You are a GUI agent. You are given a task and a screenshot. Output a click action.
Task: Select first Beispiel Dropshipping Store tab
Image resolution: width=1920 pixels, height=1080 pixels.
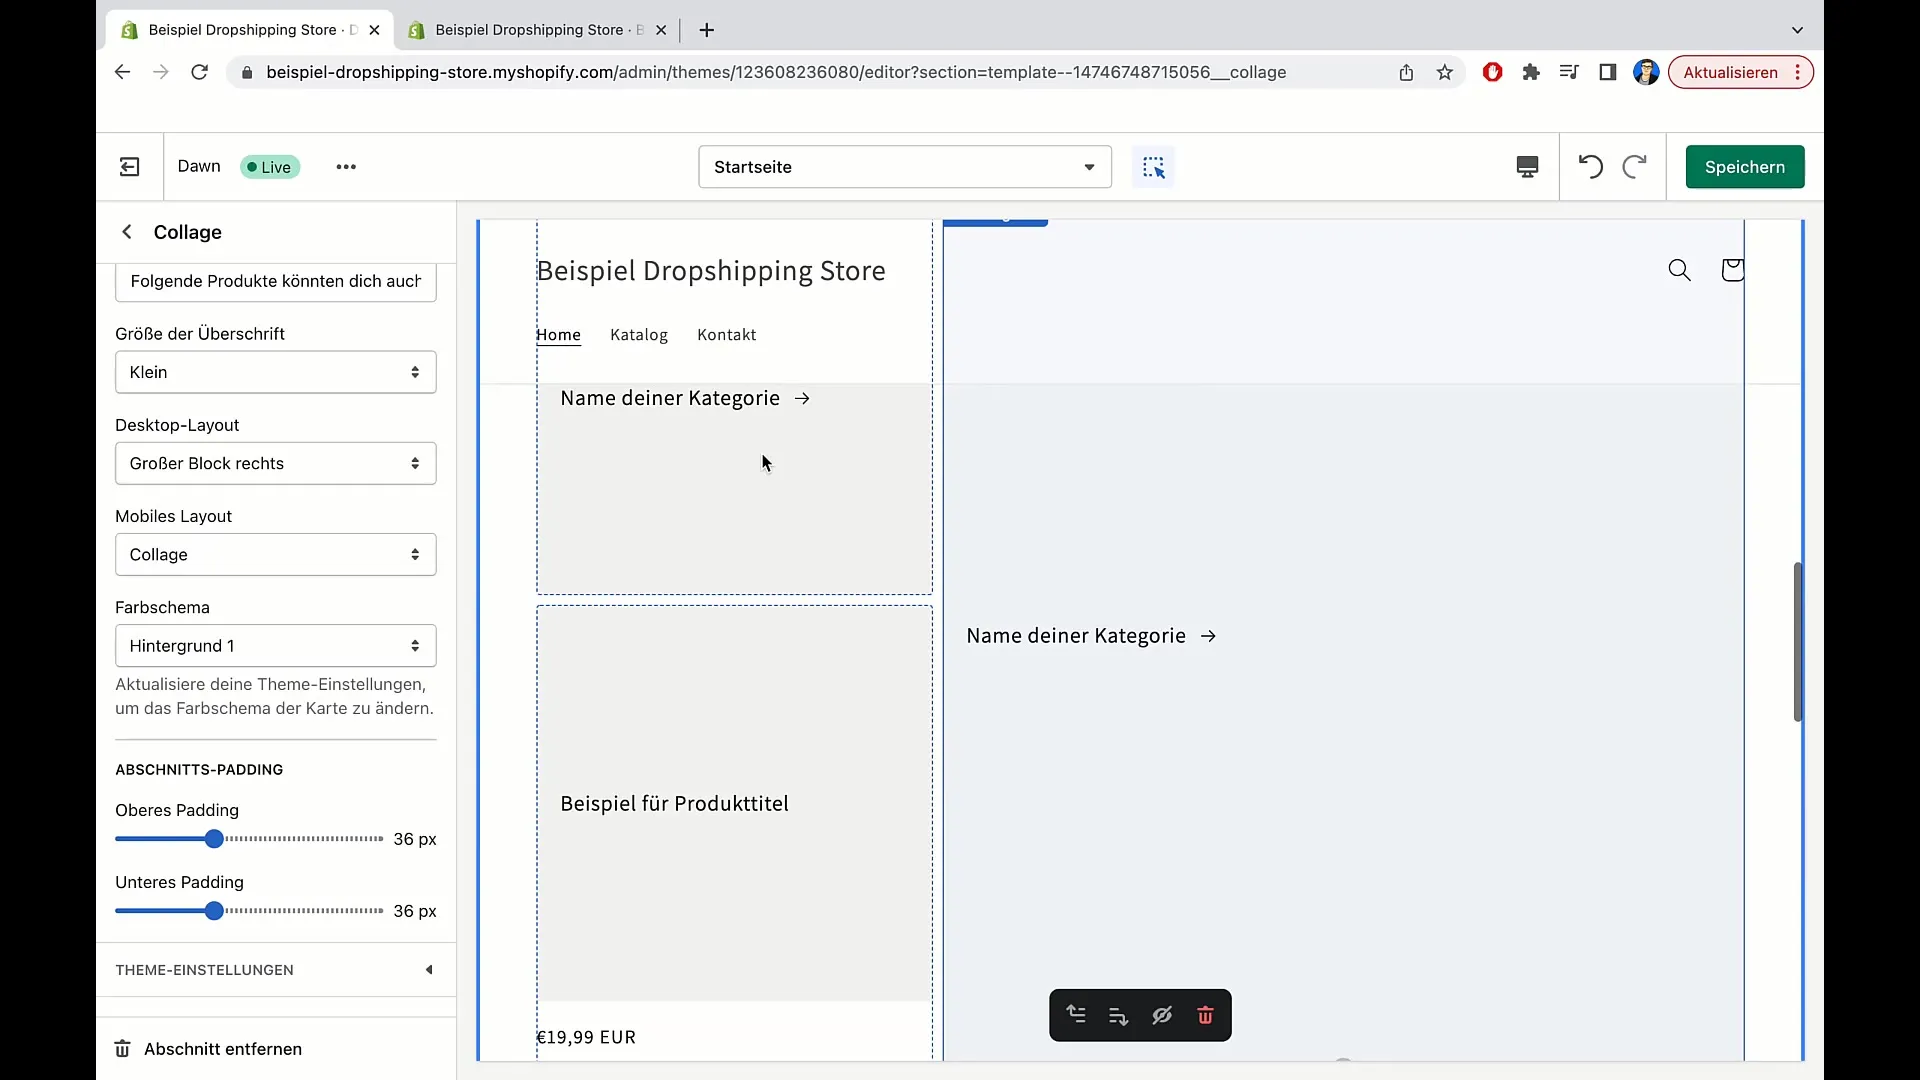pyautogui.click(x=250, y=30)
